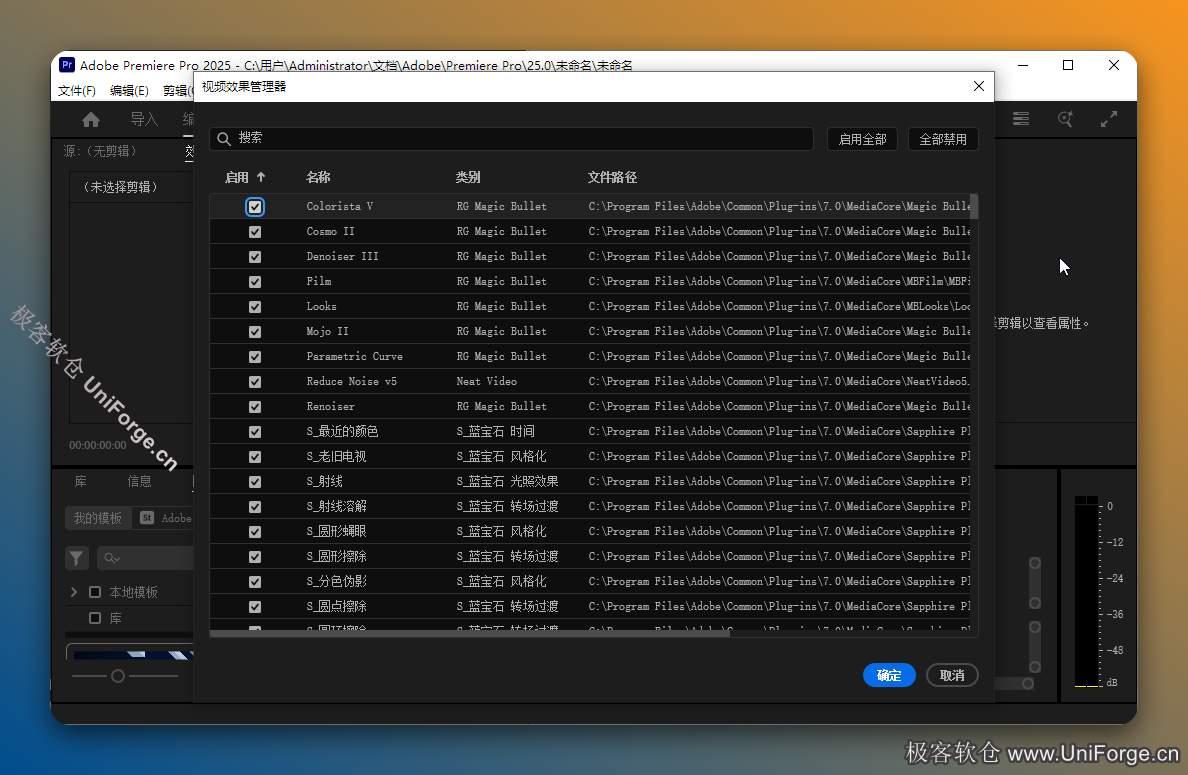1188x775 pixels.
Task: Click the Adobe Stock icon beside 我的模板
Action: 147,517
